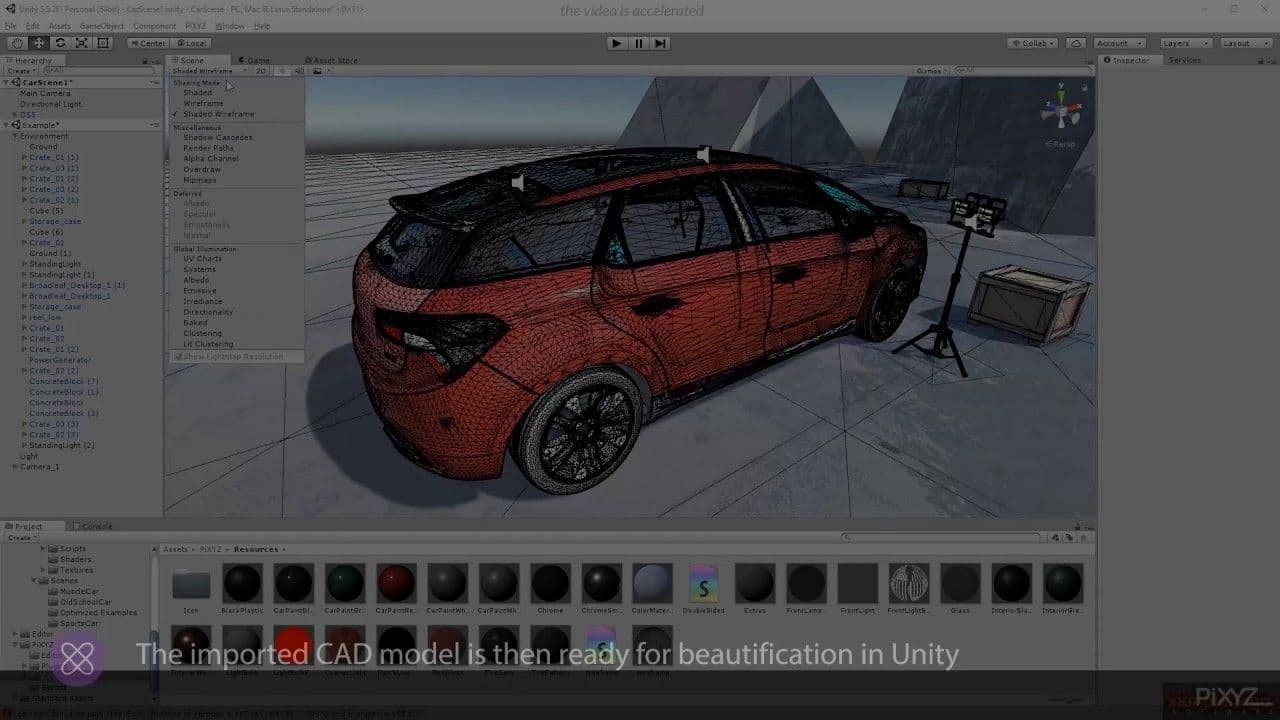Expand the Environment item in the Hierarchy
Image resolution: width=1280 pixels, height=720 pixels.
point(13,135)
